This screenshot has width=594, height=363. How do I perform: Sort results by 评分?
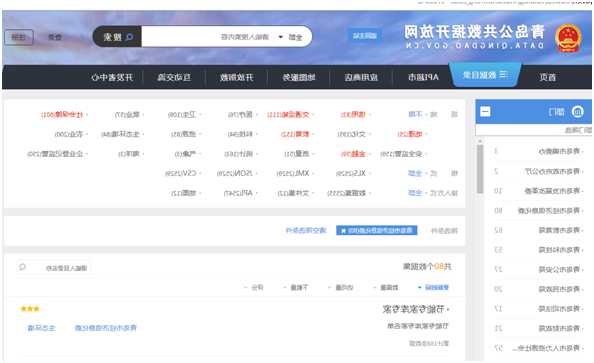254,288
